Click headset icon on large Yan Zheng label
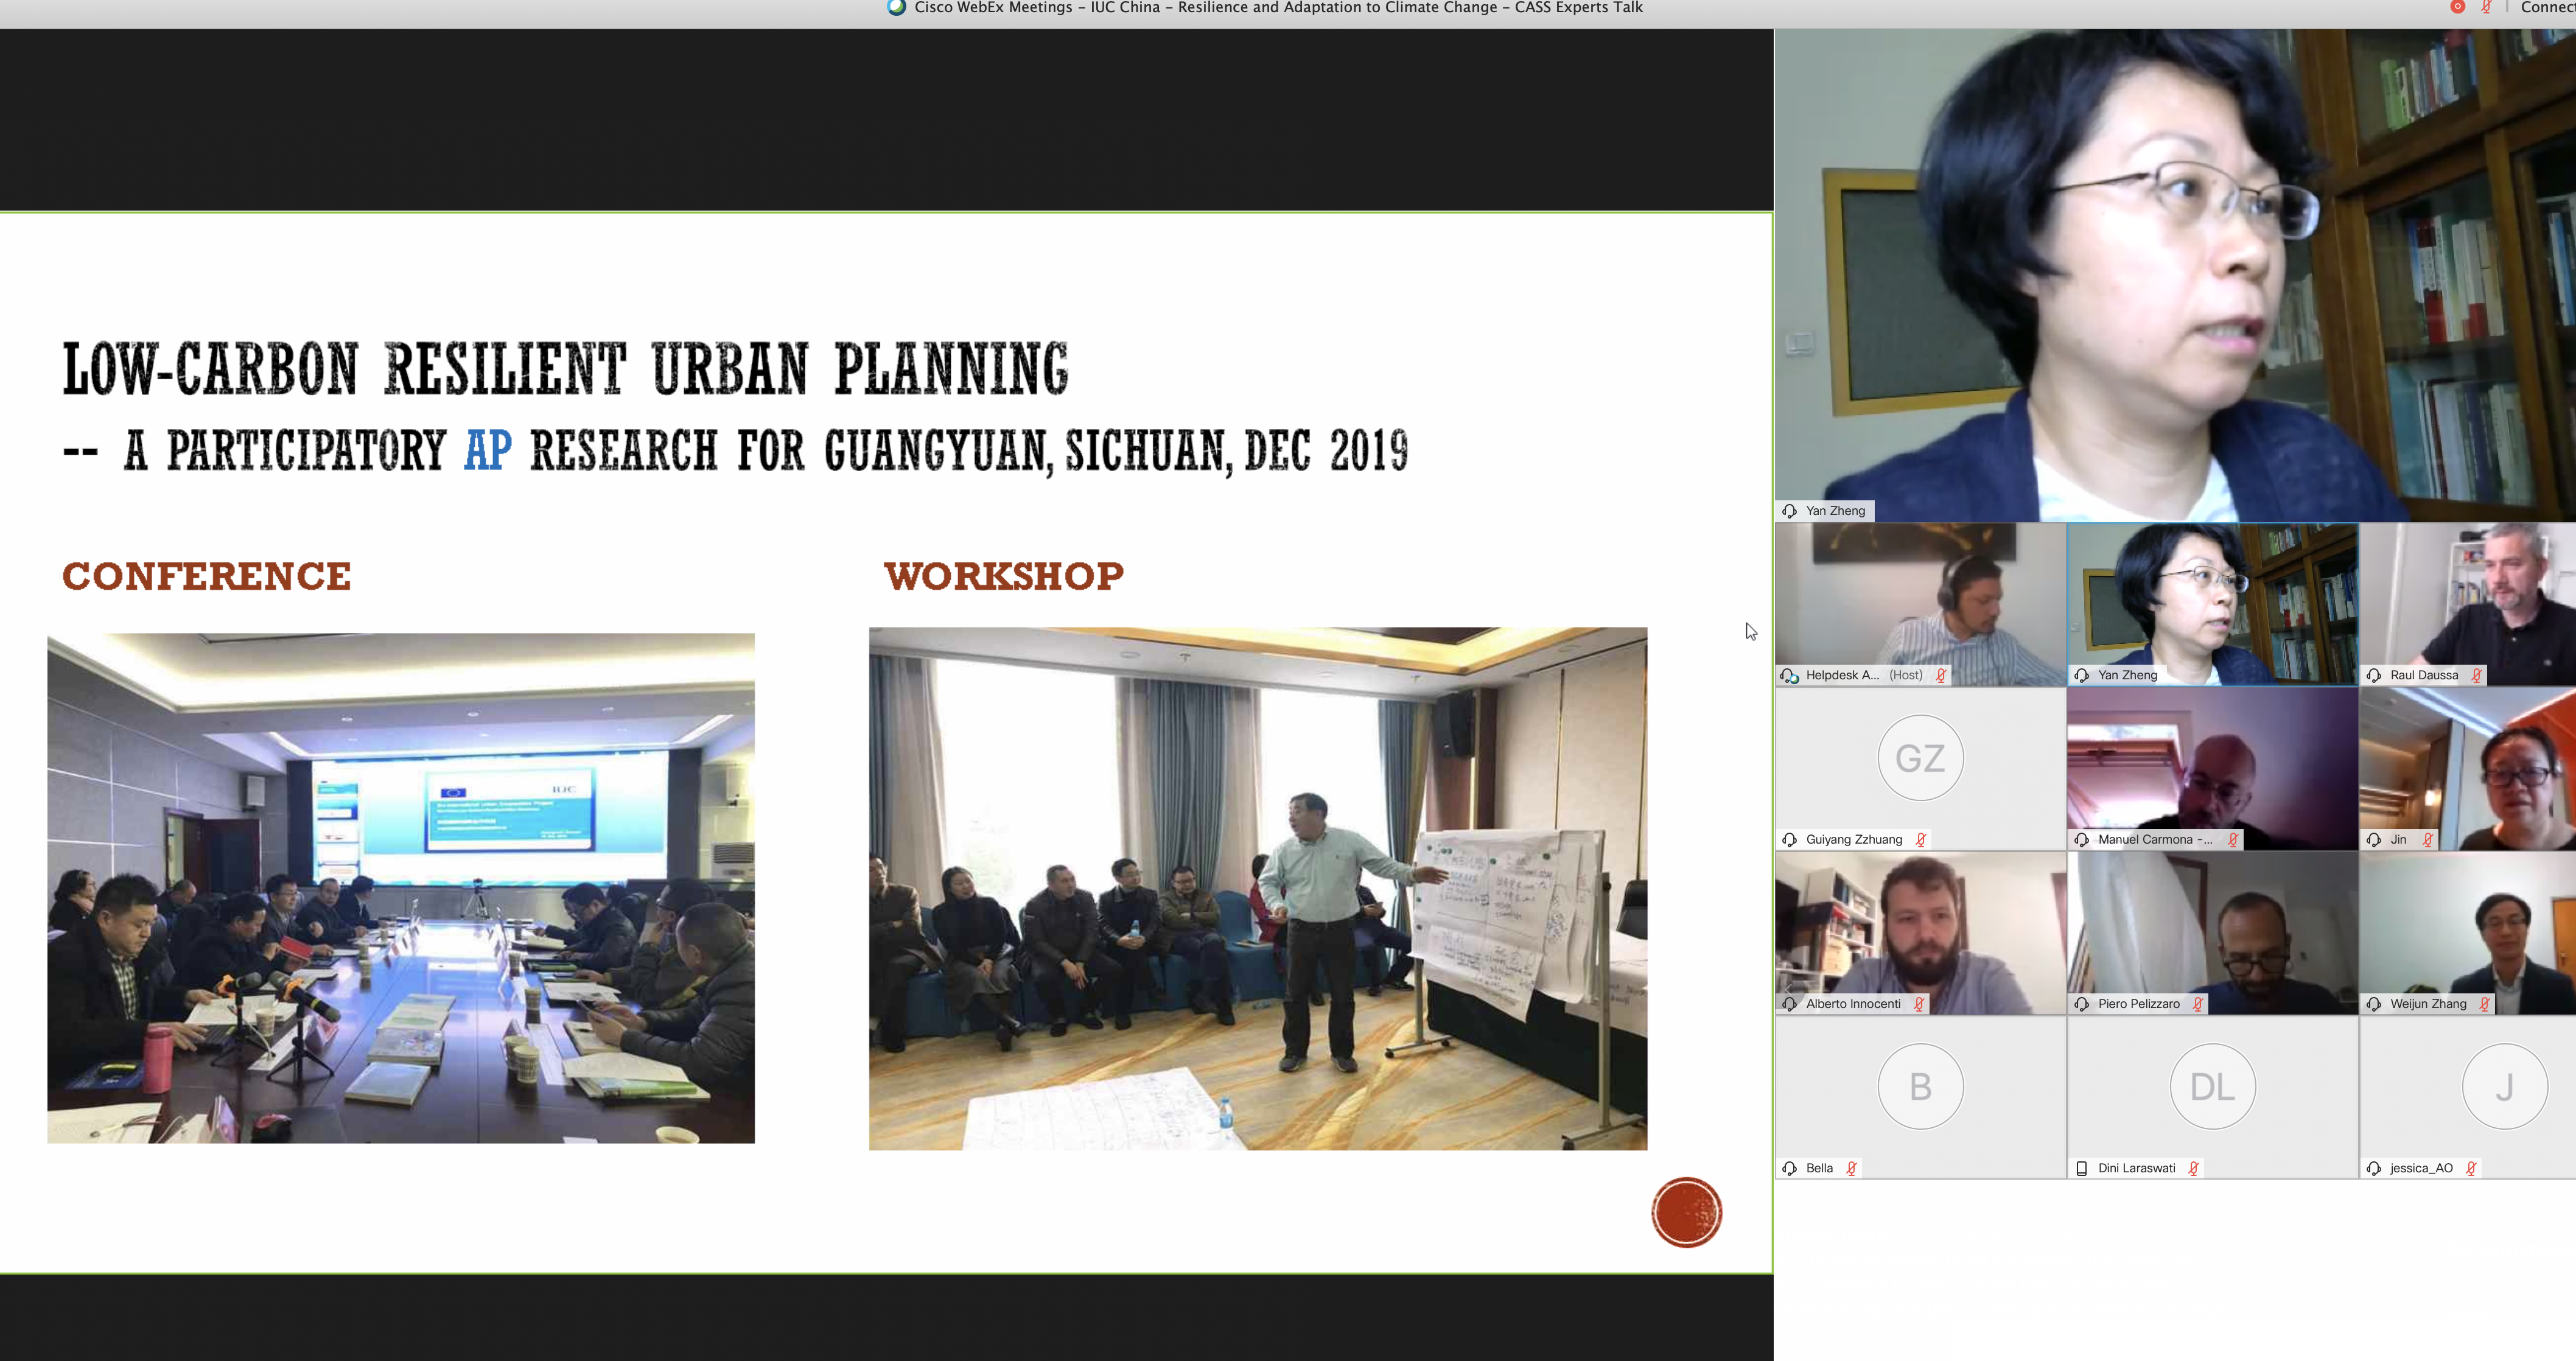This screenshot has height=1361, width=2576. [x=1789, y=511]
